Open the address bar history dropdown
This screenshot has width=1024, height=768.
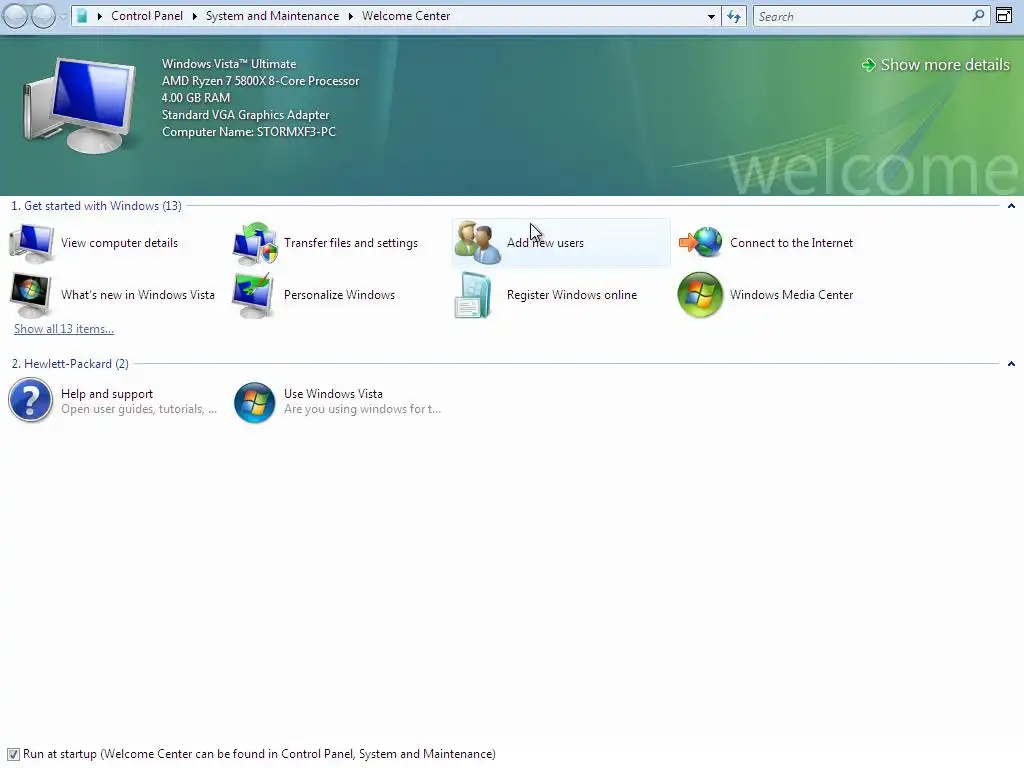click(711, 16)
